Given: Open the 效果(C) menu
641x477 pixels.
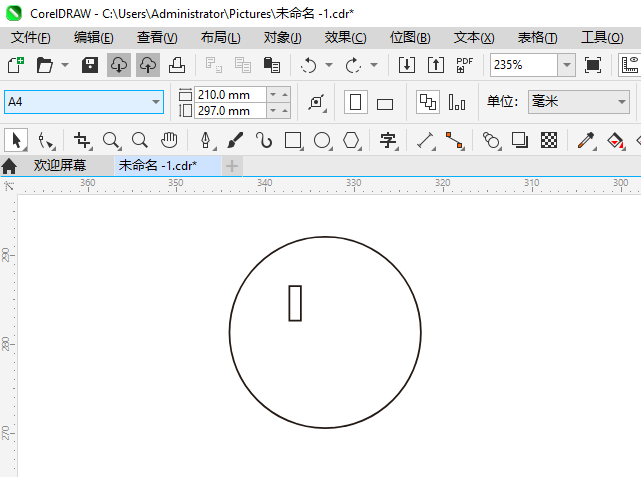Looking at the screenshot, I should coord(345,38).
